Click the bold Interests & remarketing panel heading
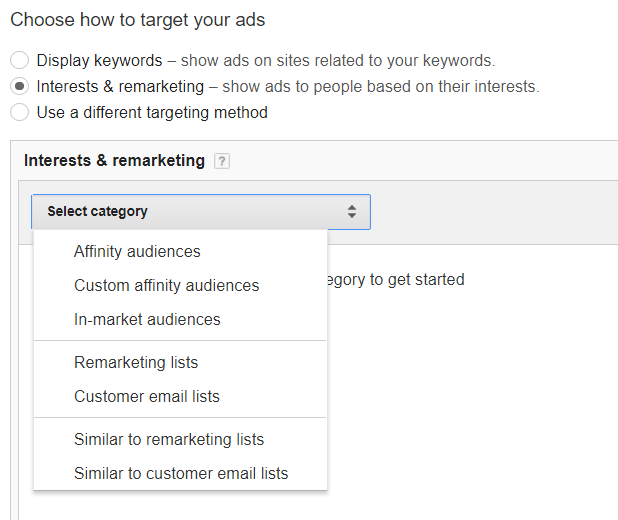618x520 pixels. point(114,161)
